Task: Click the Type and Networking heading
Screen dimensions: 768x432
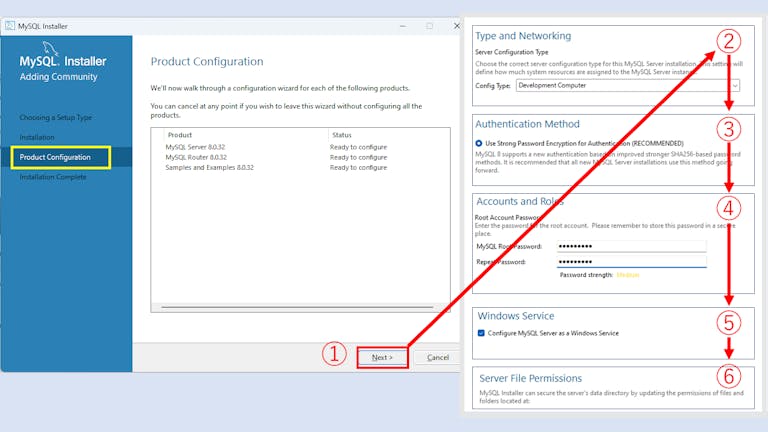Action: 523,36
